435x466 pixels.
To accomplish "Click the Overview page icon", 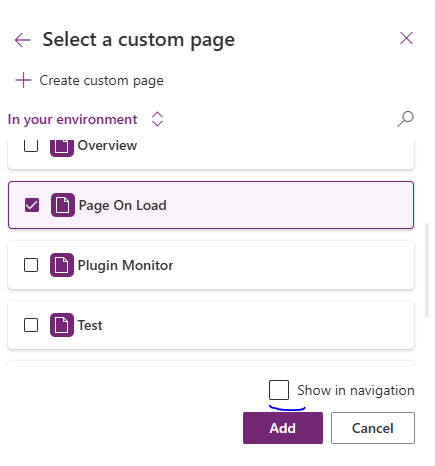I will coord(62,147).
